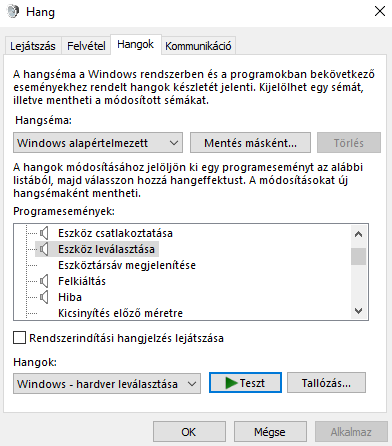Click scroll up arrow in Programesemények list

point(358,234)
